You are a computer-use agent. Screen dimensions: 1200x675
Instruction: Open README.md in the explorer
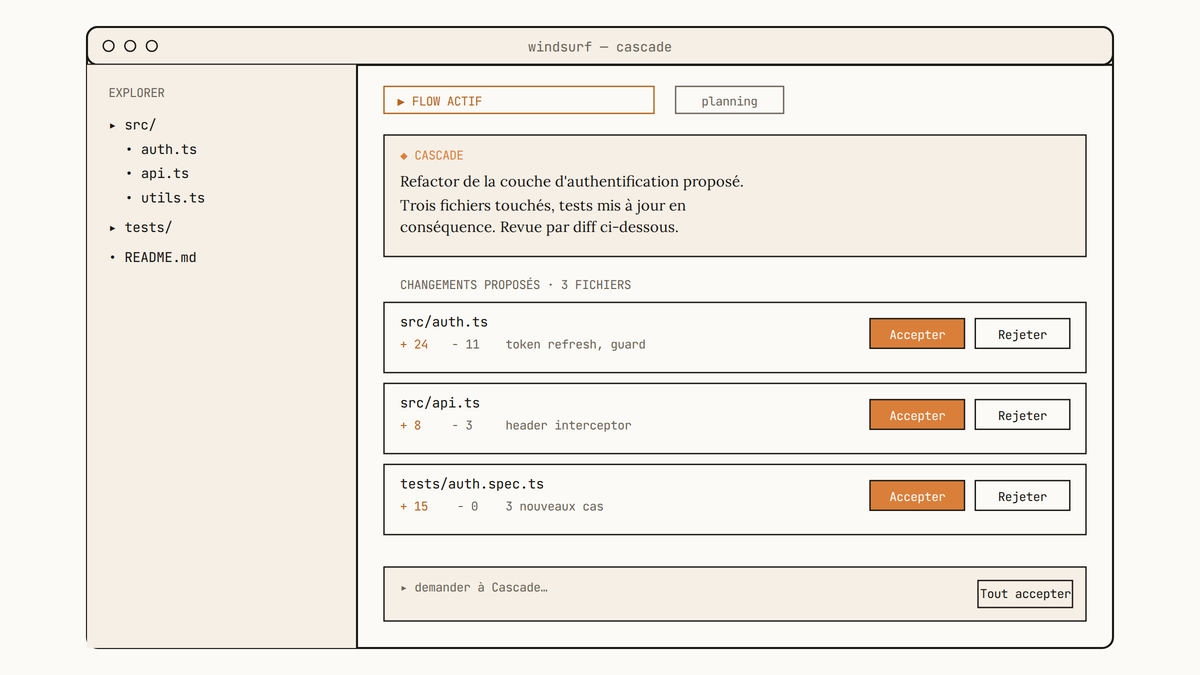click(x=160, y=258)
